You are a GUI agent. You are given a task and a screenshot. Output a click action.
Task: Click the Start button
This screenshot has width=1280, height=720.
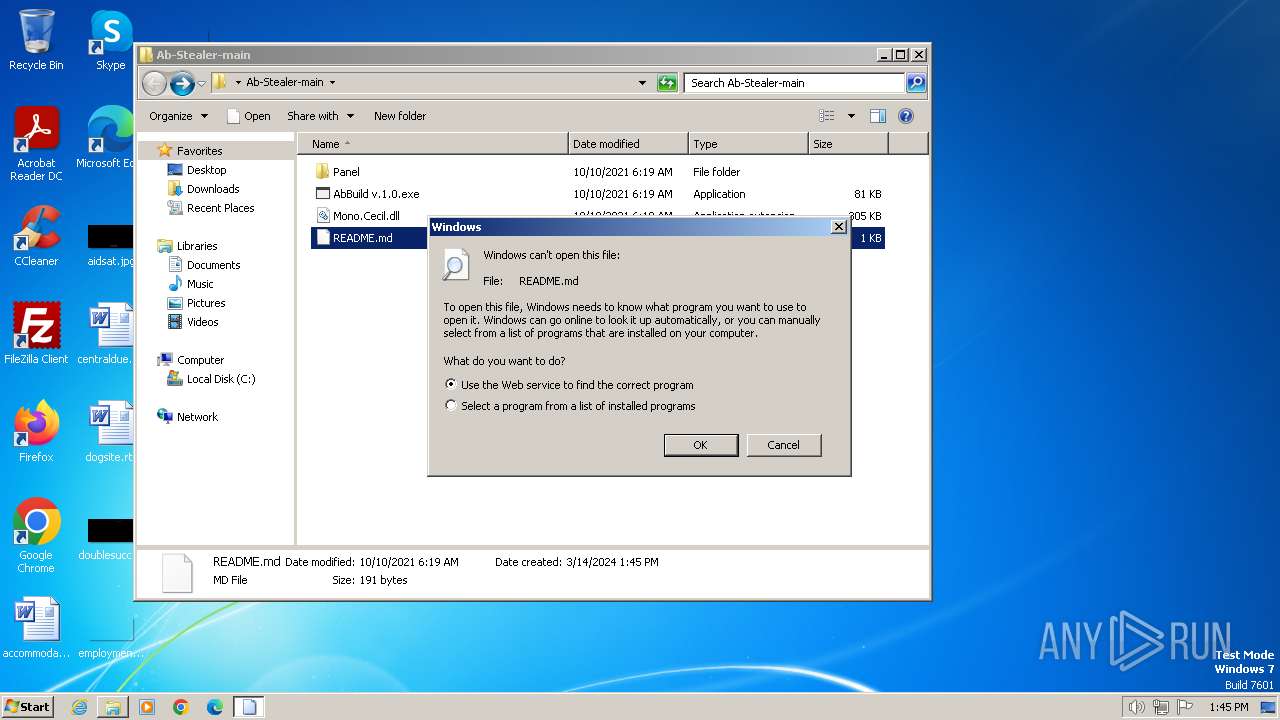(x=28, y=707)
